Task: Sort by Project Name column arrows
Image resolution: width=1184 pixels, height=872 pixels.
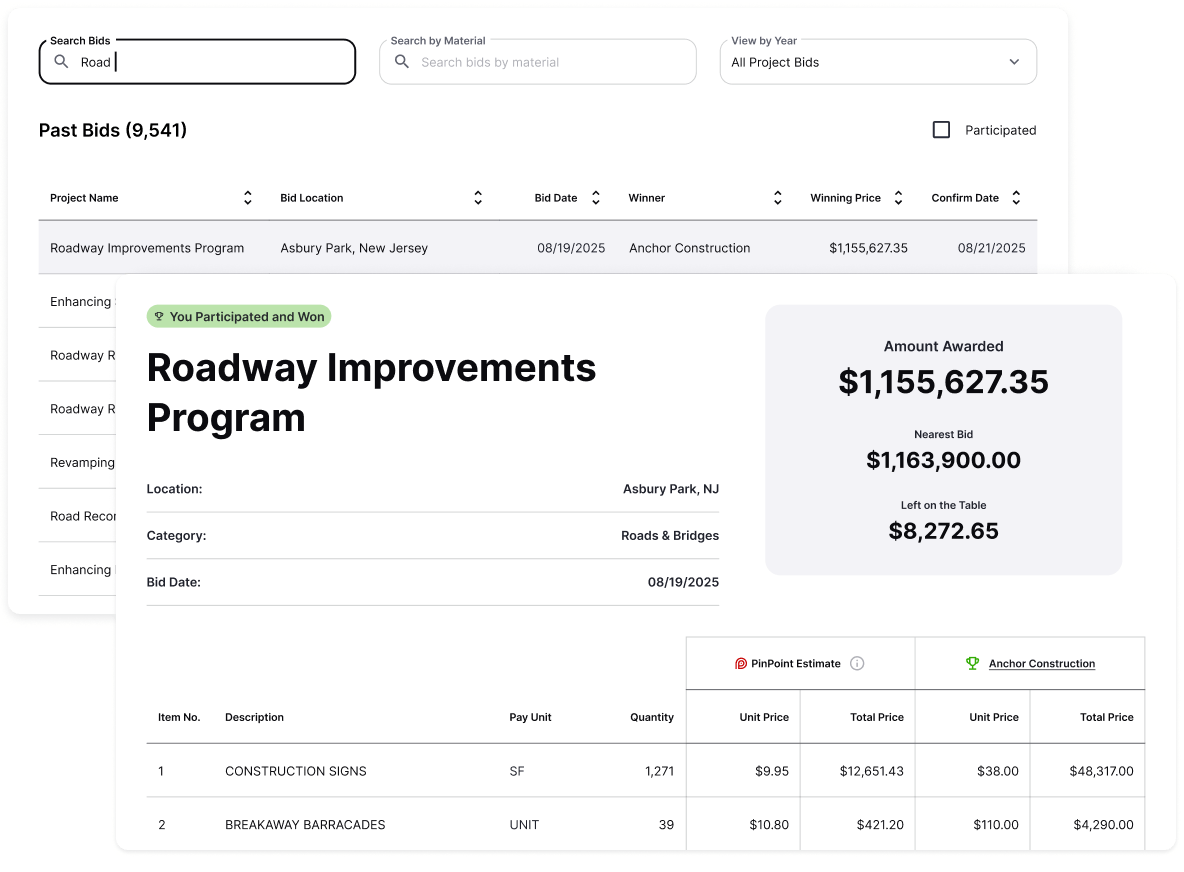Action: point(248,198)
